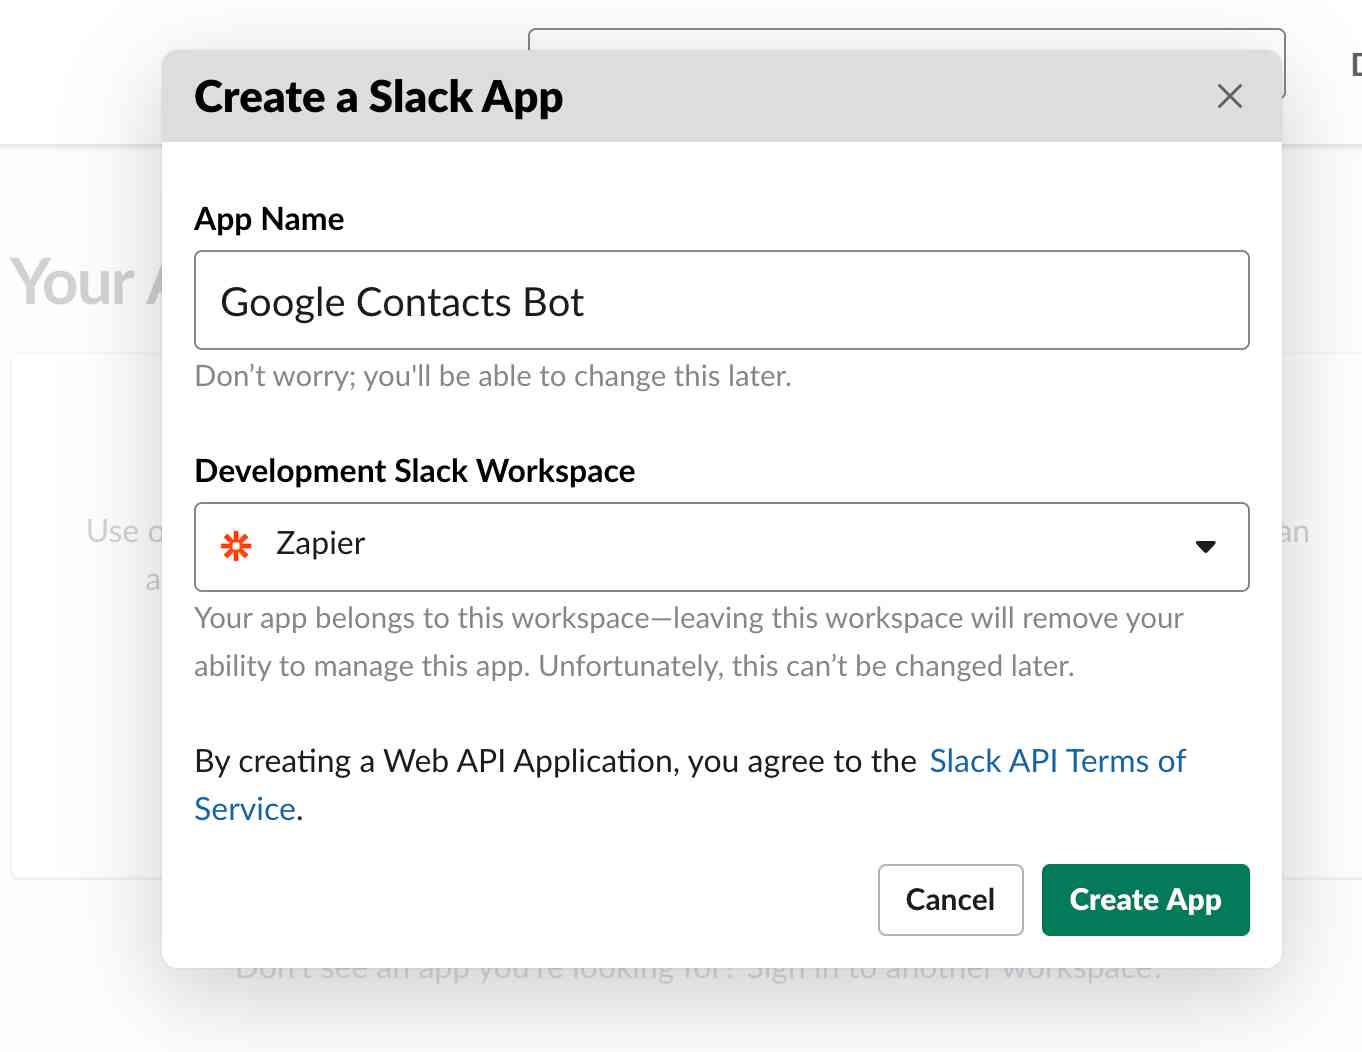Expand the workspace dropdown caret arrow
This screenshot has height=1052, width=1362.
[x=1206, y=547]
